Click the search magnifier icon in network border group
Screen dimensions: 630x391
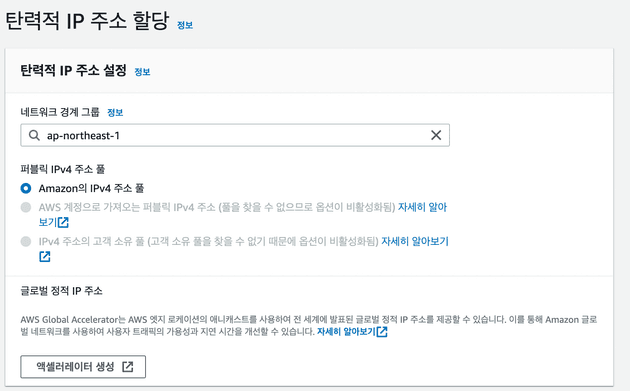tap(34, 135)
